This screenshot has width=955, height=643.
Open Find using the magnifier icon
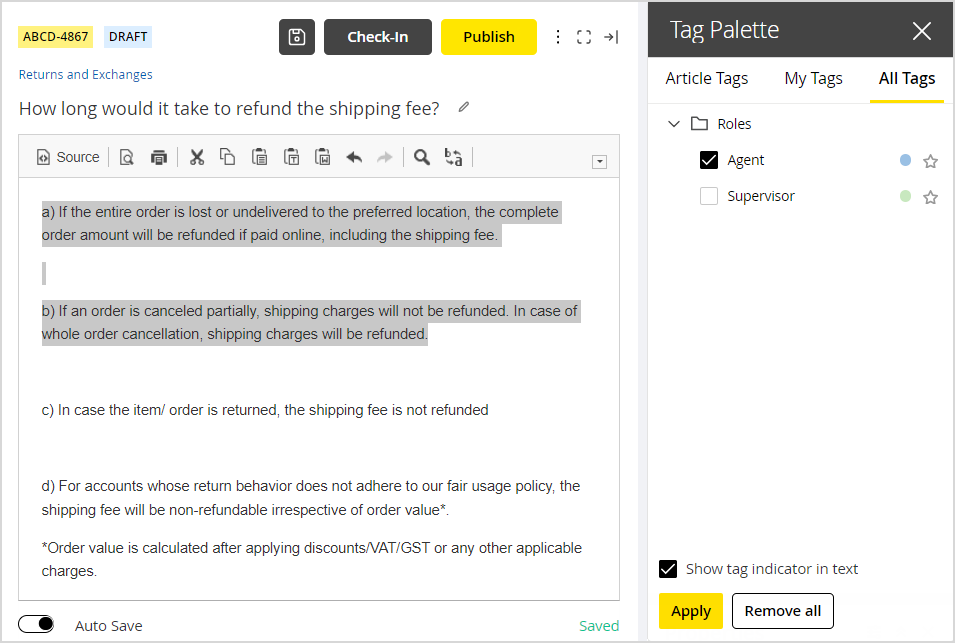(420, 157)
